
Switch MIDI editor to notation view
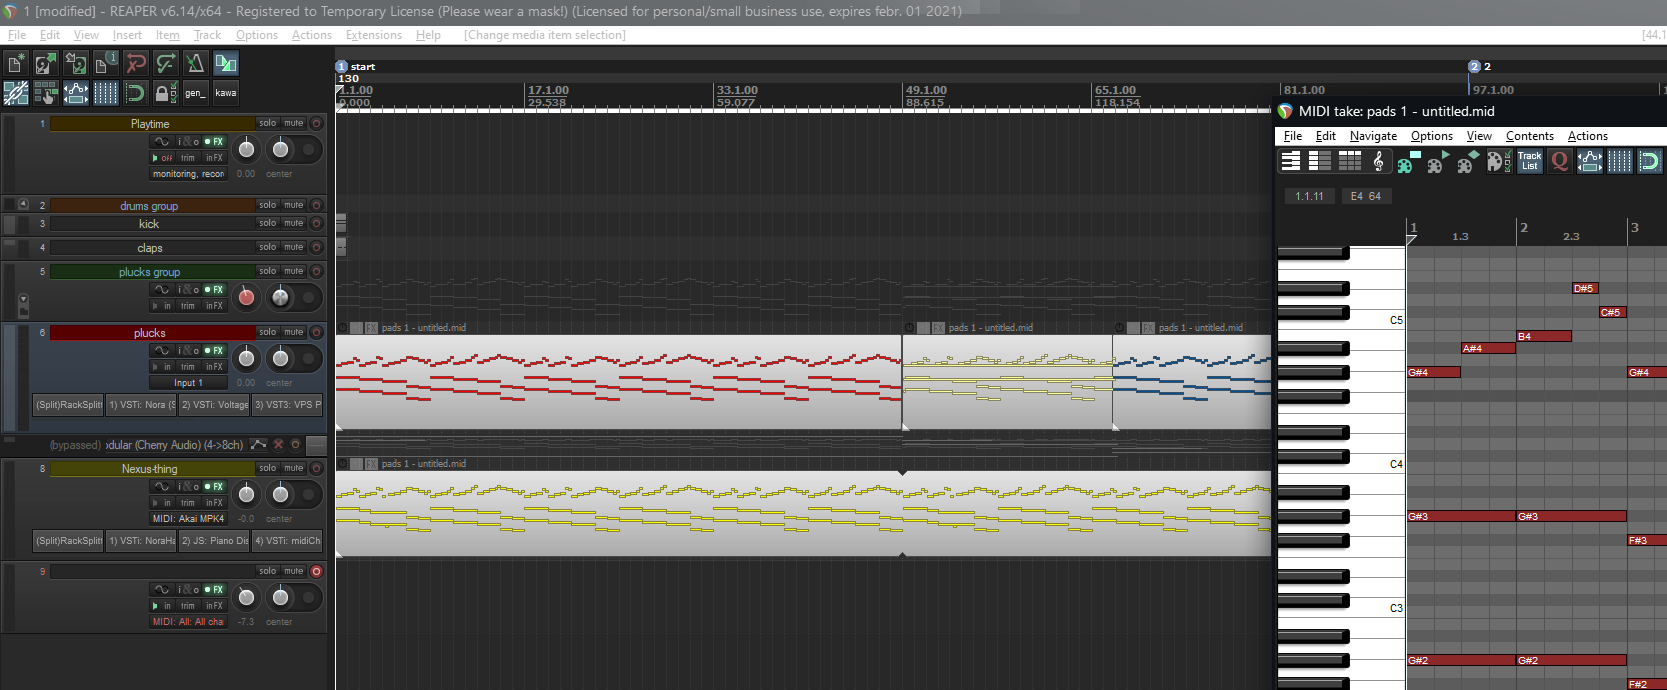tap(1379, 161)
